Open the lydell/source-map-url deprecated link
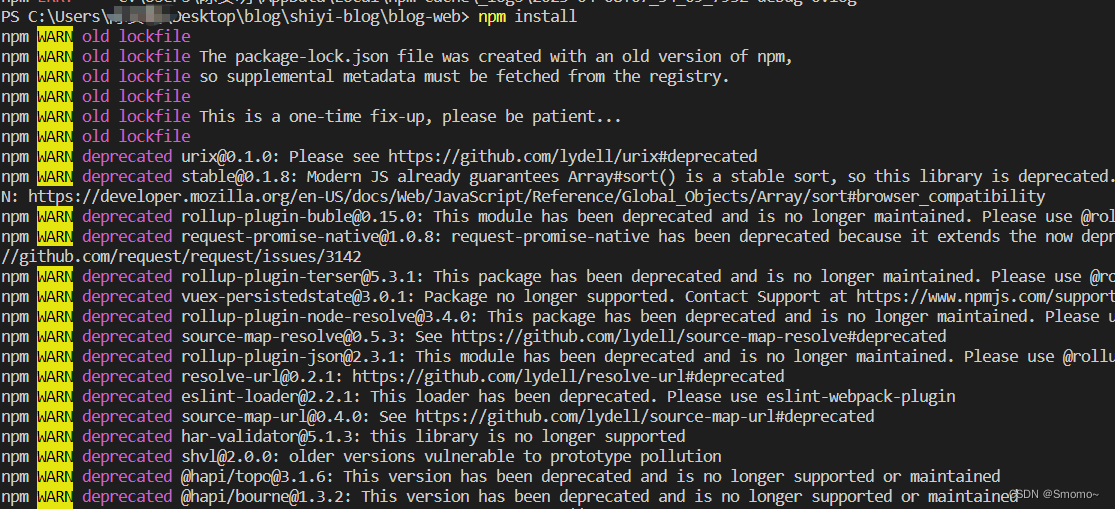1115x509 pixels. click(x=644, y=416)
